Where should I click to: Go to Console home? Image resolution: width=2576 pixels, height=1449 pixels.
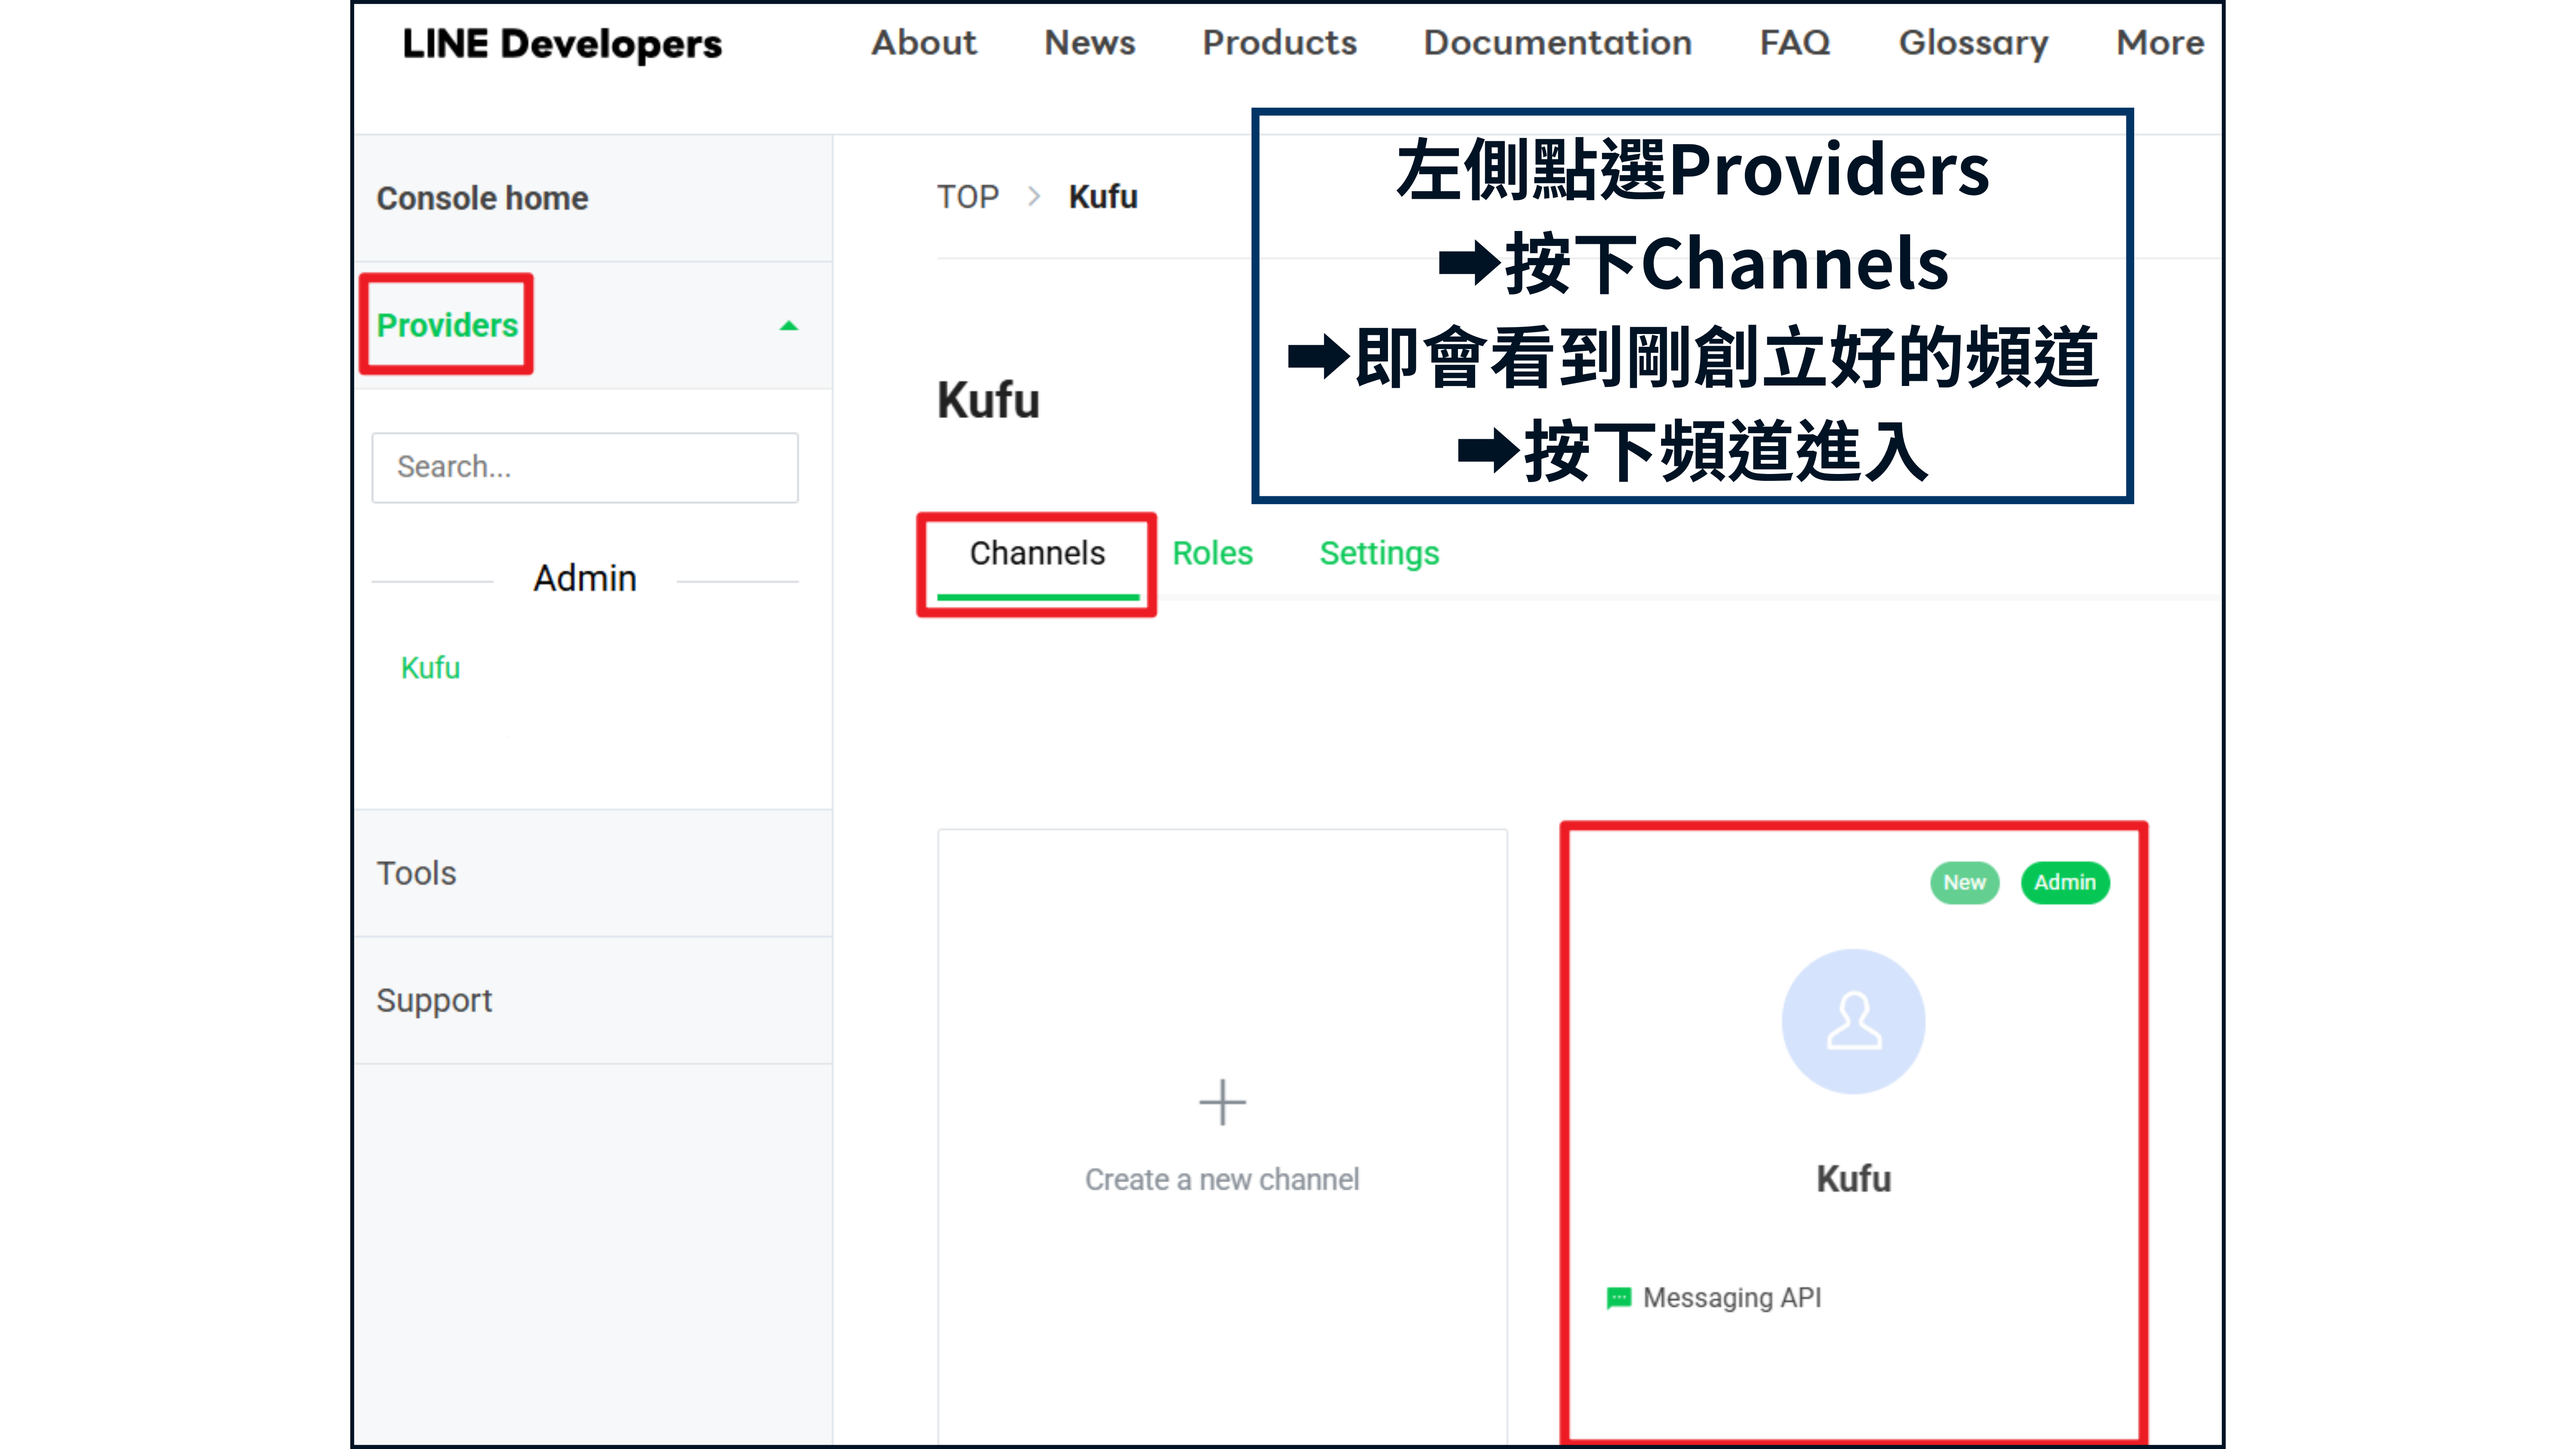(x=482, y=198)
